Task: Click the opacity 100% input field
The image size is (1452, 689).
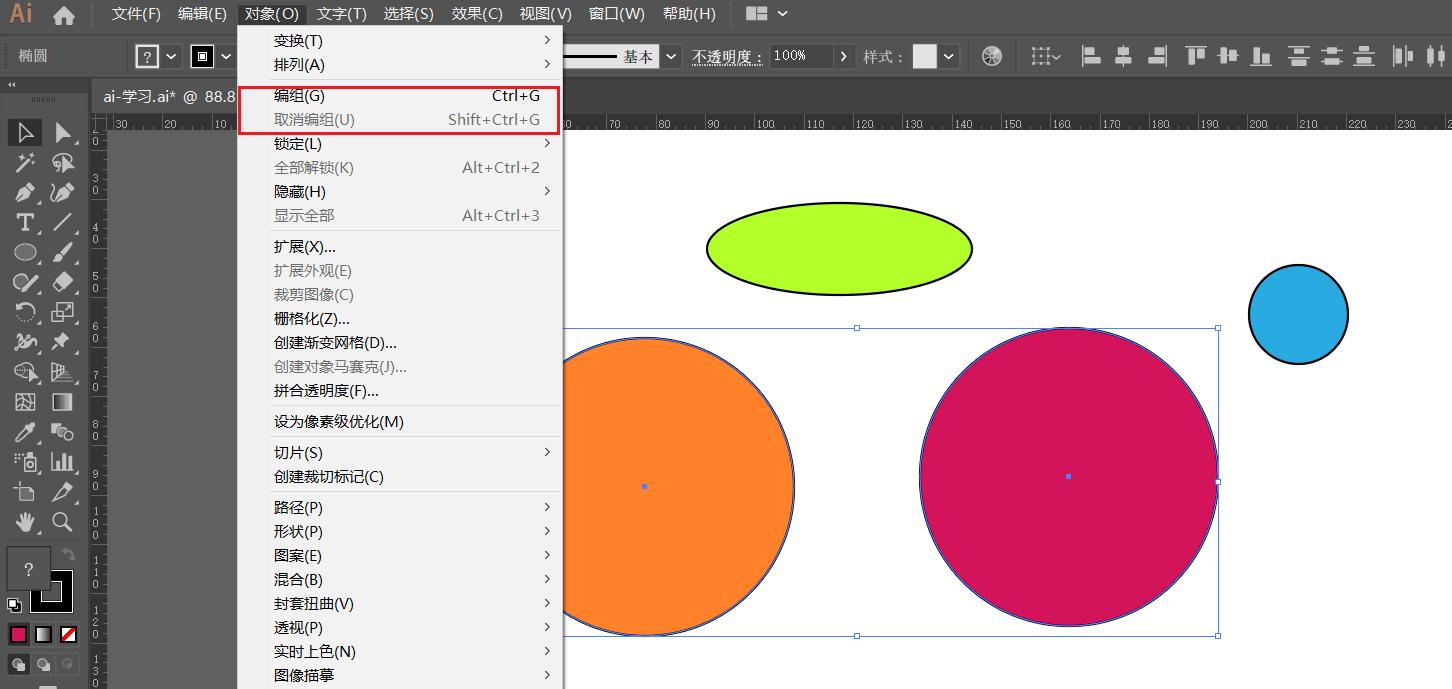Action: point(800,56)
